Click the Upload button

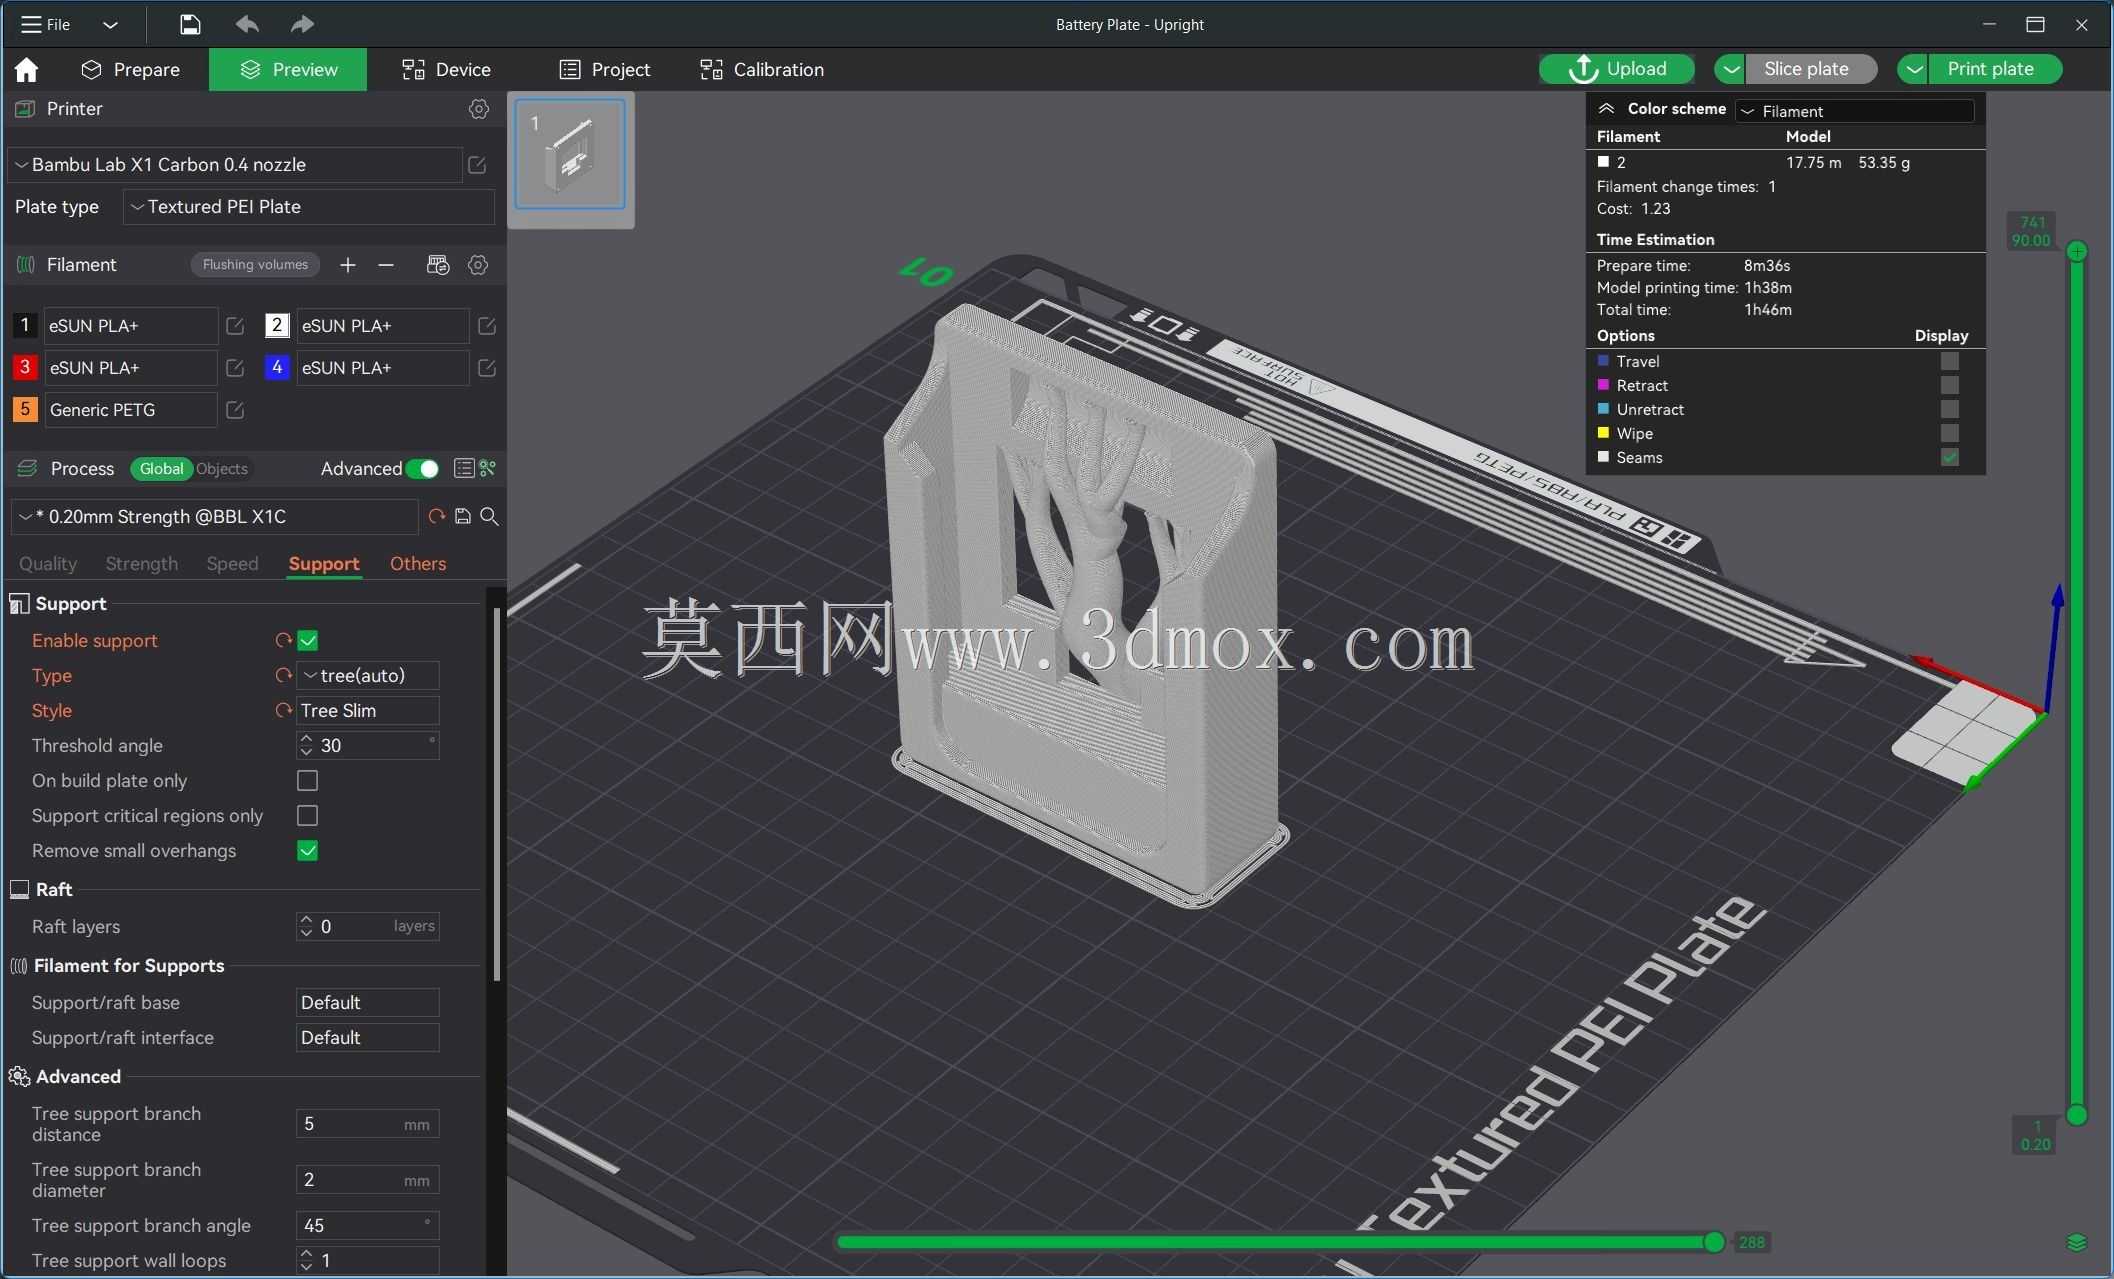(1617, 69)
